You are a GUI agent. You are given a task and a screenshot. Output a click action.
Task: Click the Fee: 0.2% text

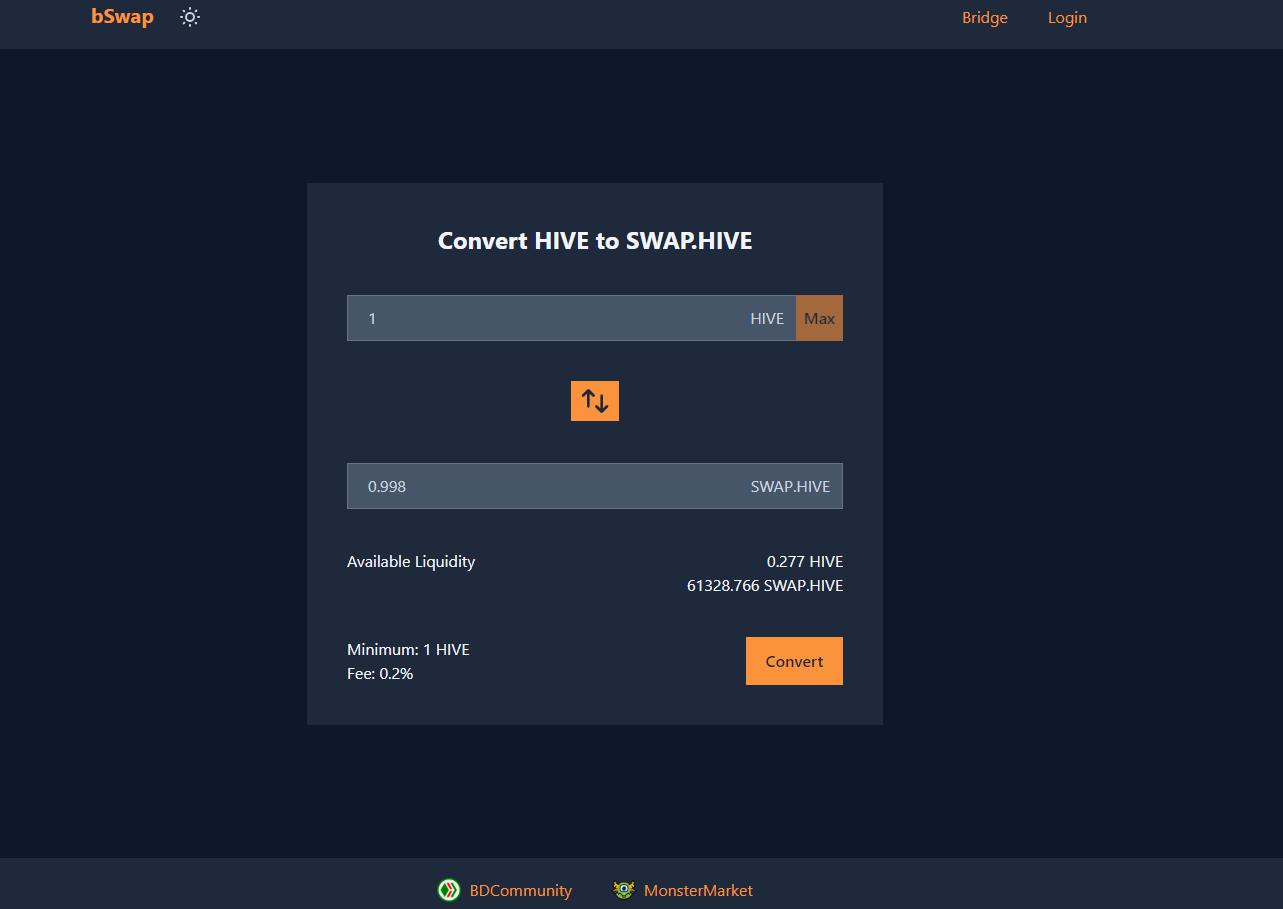(x=380, y=674)
